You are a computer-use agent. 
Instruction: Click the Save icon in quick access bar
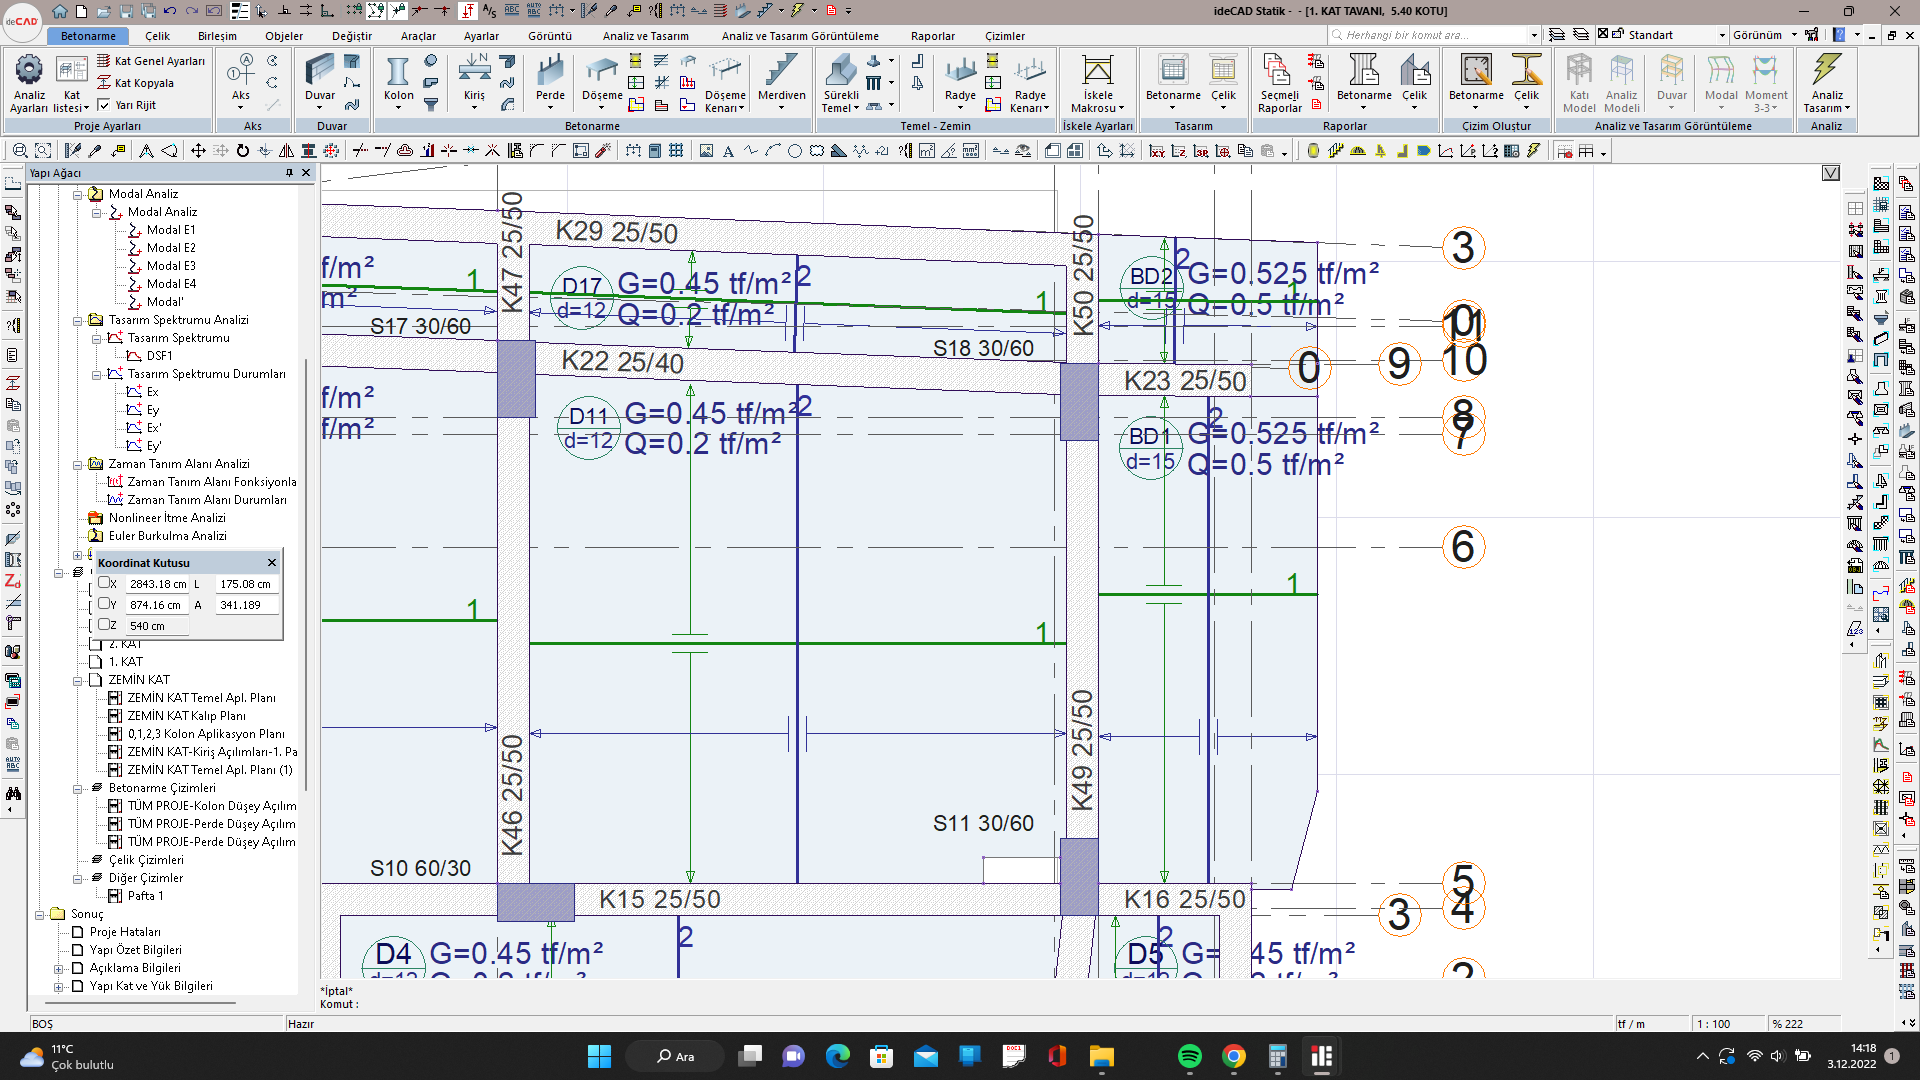(x=126, y=11)
